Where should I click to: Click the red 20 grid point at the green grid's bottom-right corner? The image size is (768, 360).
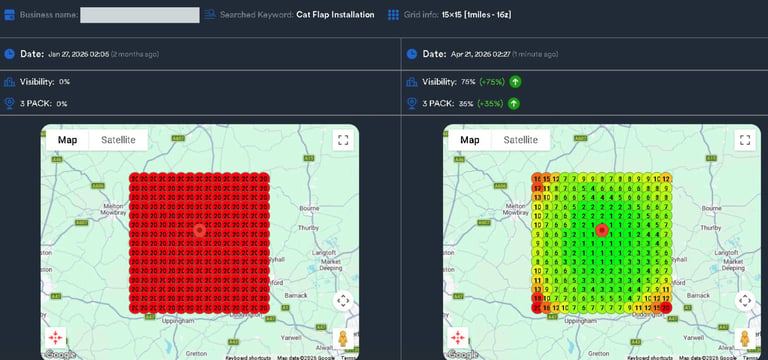click(x=666, y=308)
